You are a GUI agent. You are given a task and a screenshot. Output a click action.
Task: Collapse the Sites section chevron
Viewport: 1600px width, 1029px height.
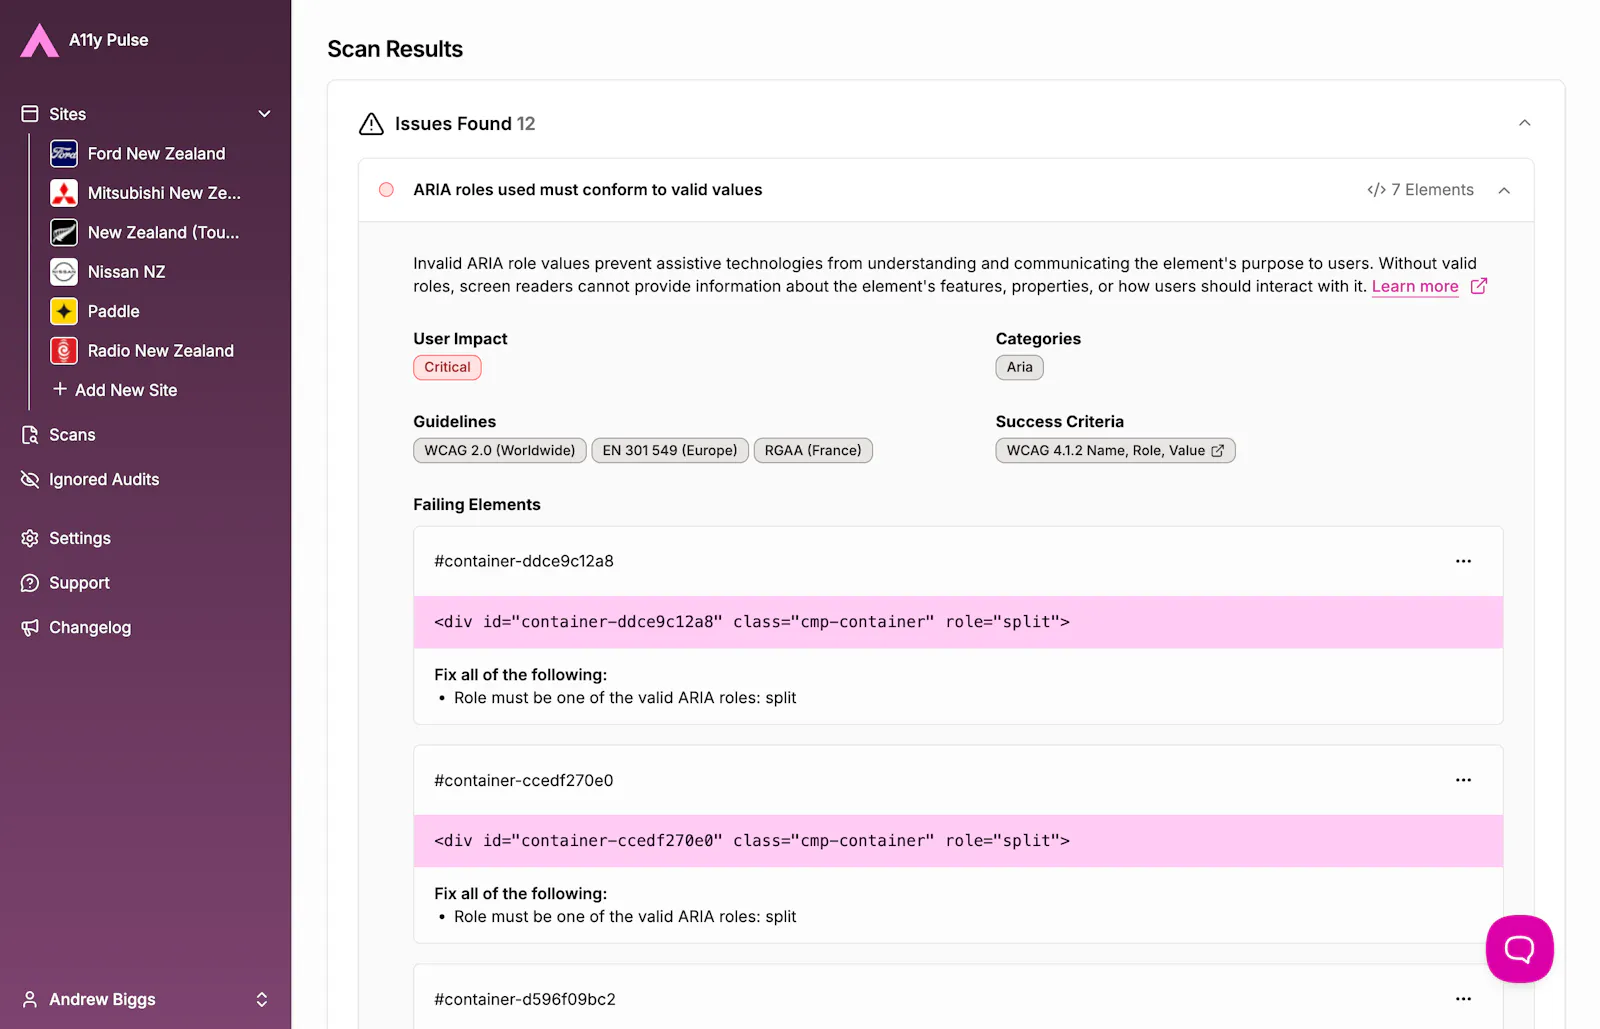pyautogui.click(x=264, y=114)
